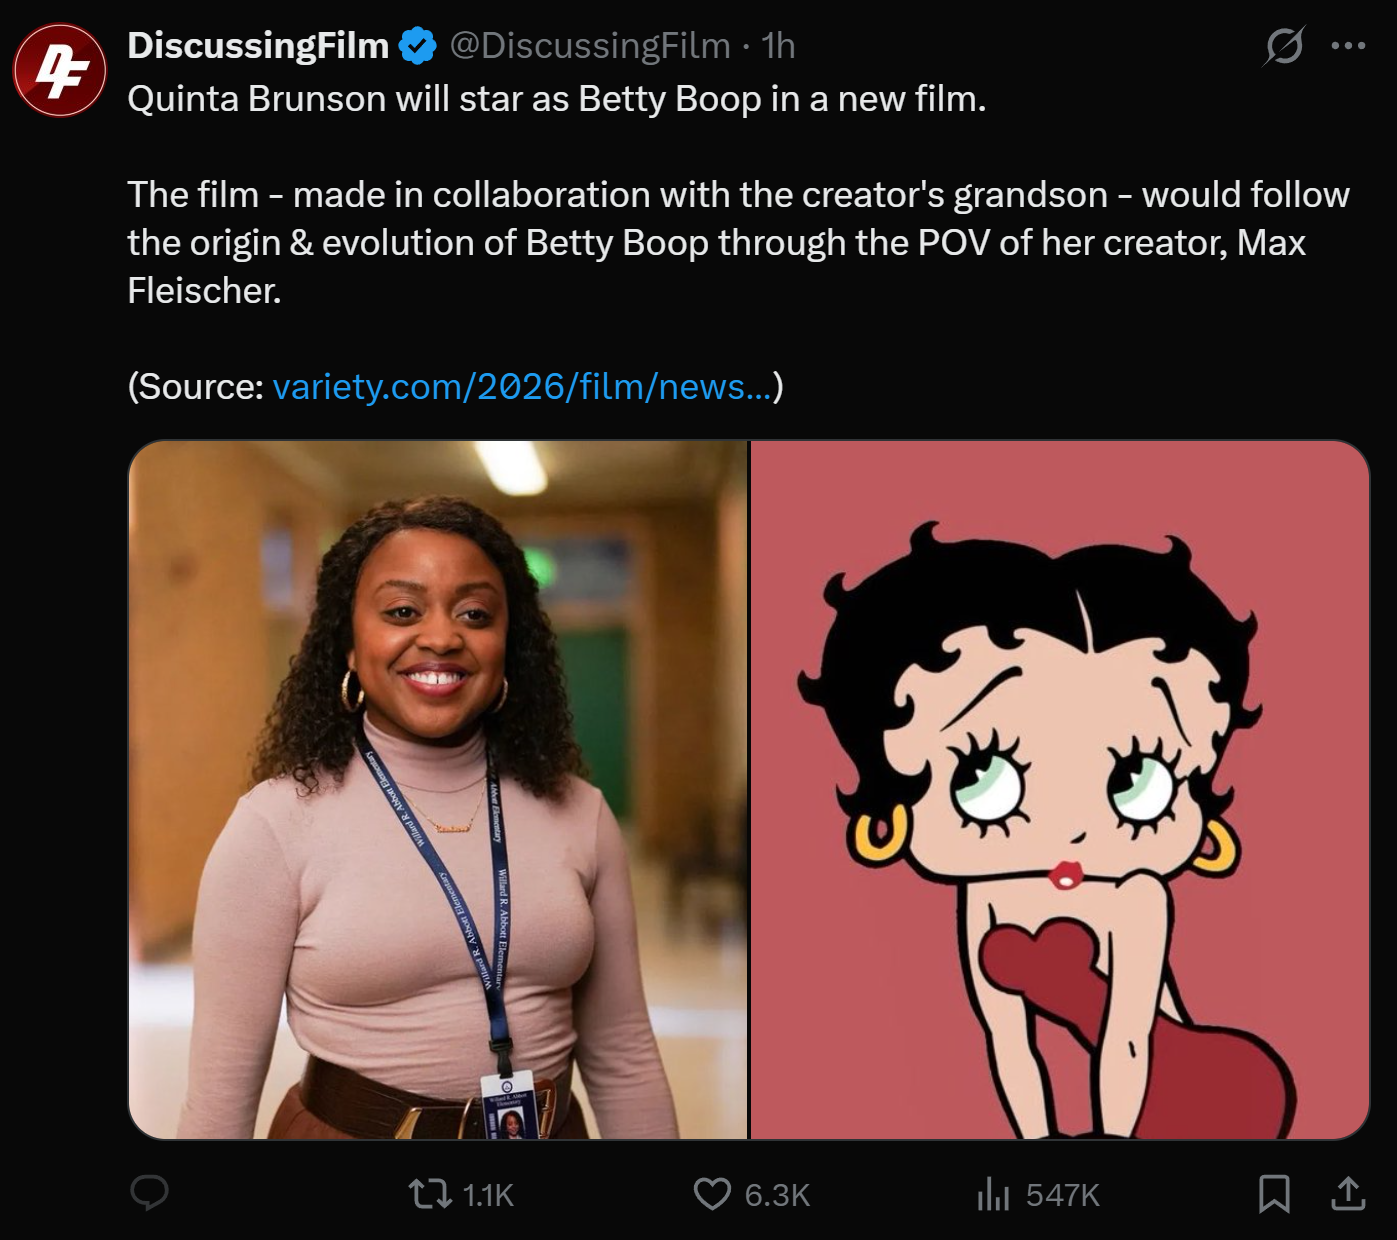Screen dimensions: 1397x1240
Task: Open the 1h timestamp permalink
Action: tap(778, 46)
